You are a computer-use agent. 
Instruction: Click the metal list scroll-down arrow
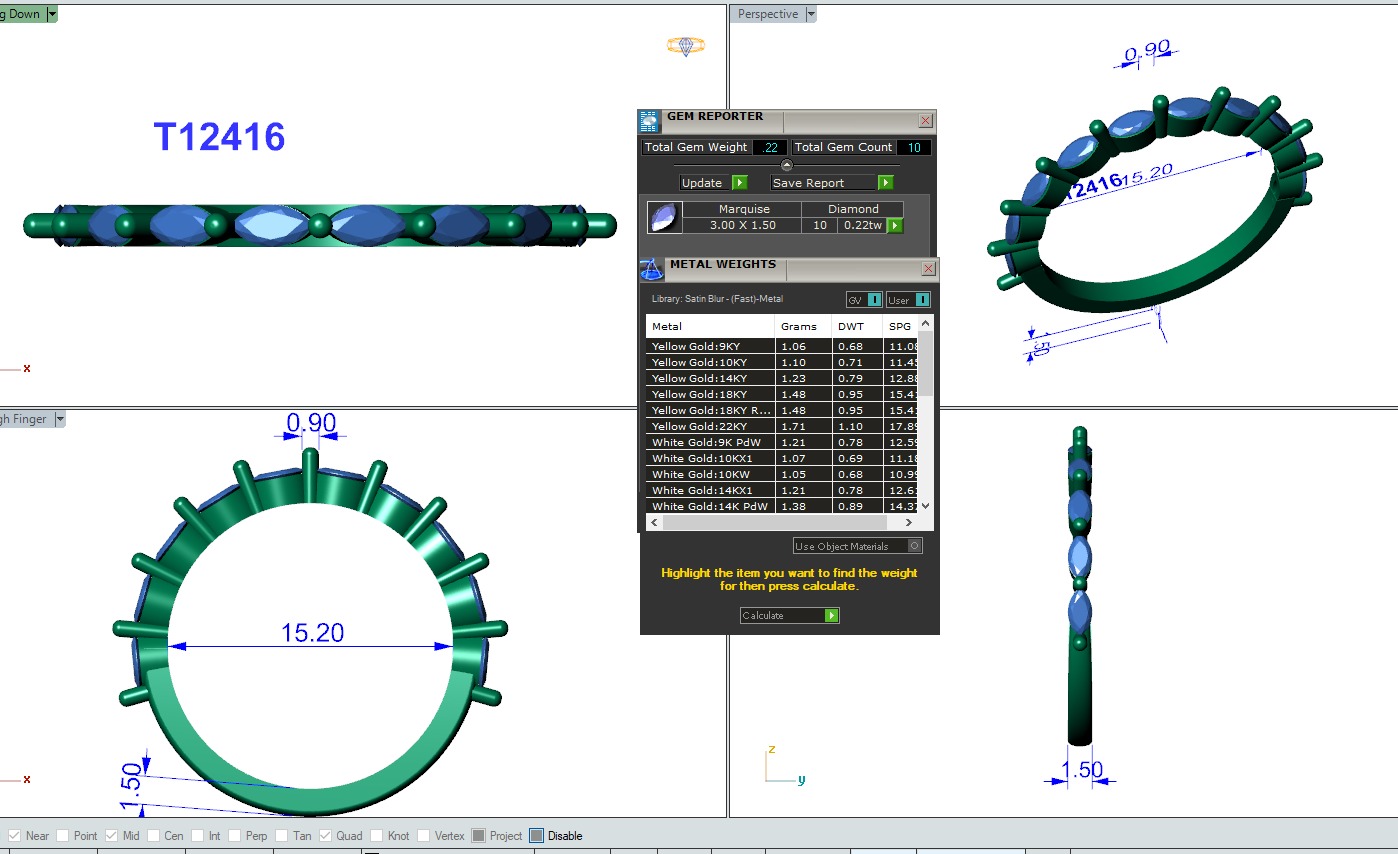[x=925, y=506]
